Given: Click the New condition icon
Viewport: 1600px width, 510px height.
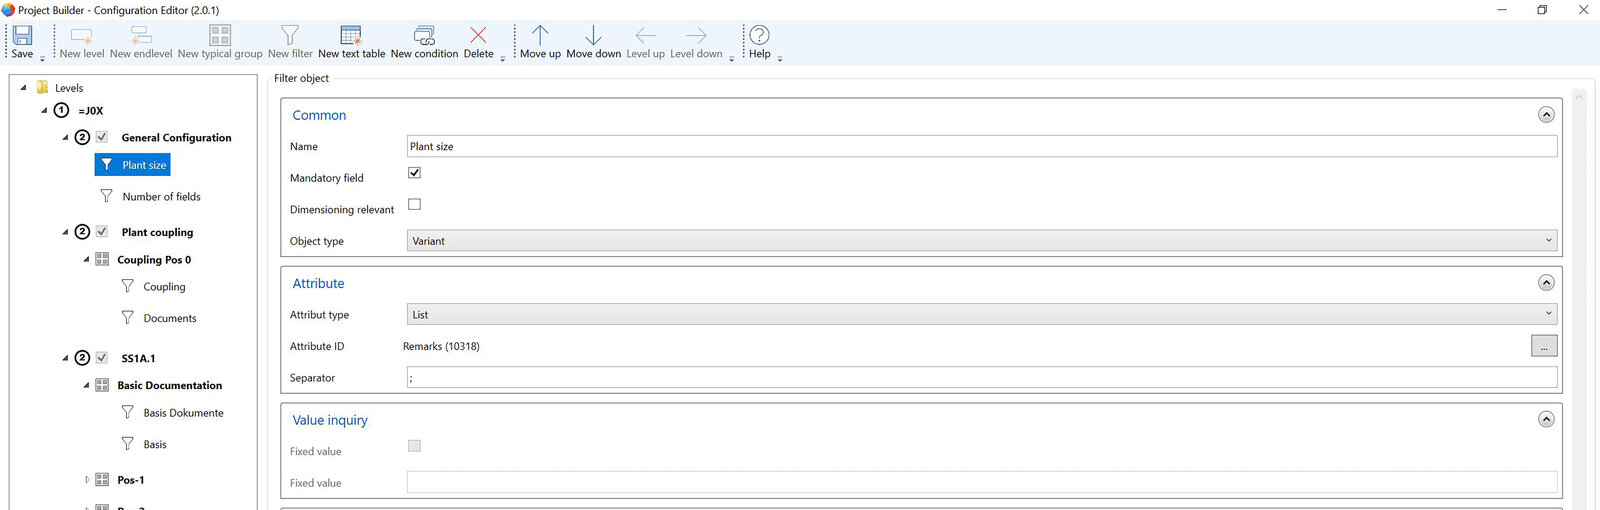Looking at the screenshot, I should point(424,36).
